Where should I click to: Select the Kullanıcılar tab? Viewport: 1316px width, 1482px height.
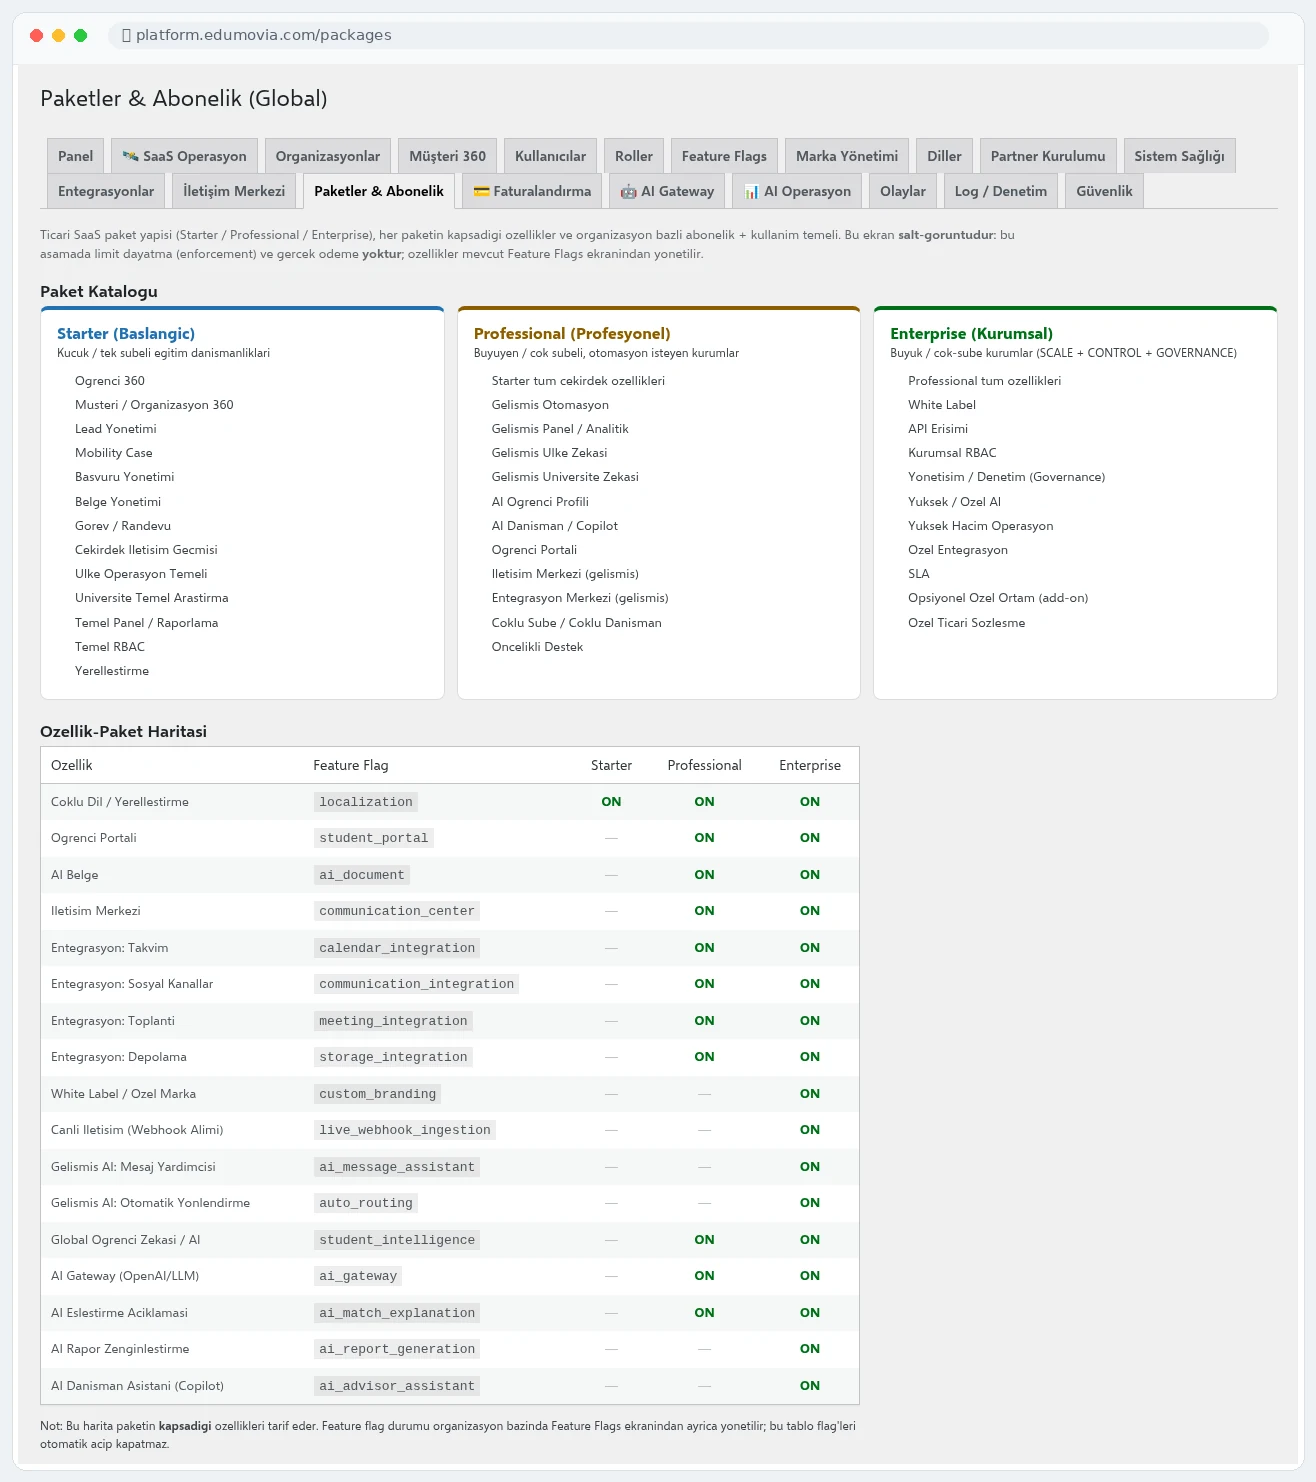coord(550,156)
